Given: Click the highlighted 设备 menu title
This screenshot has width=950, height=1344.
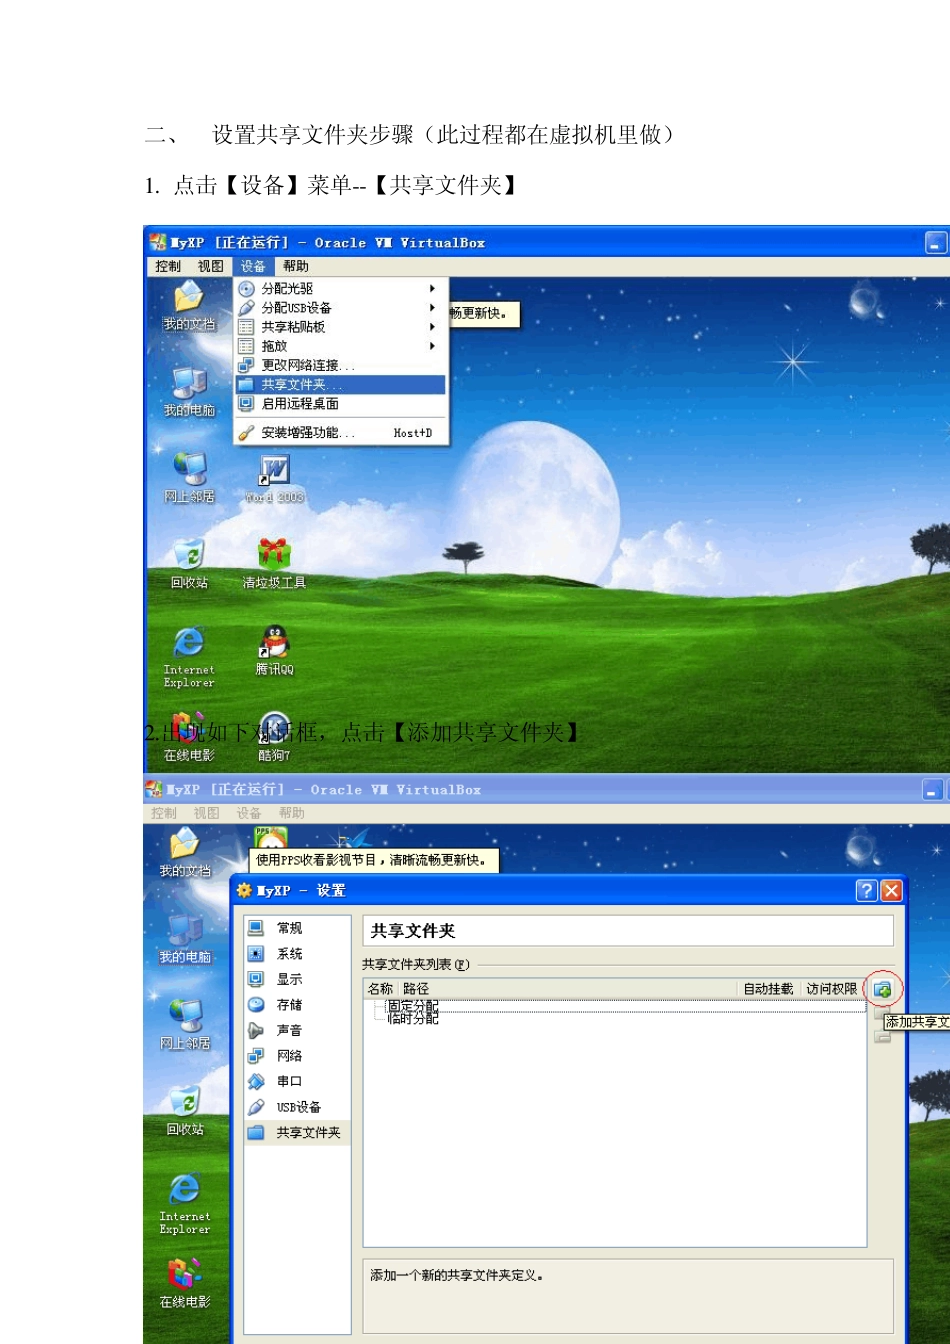Looking at the screenshot, I should point(253,266).
